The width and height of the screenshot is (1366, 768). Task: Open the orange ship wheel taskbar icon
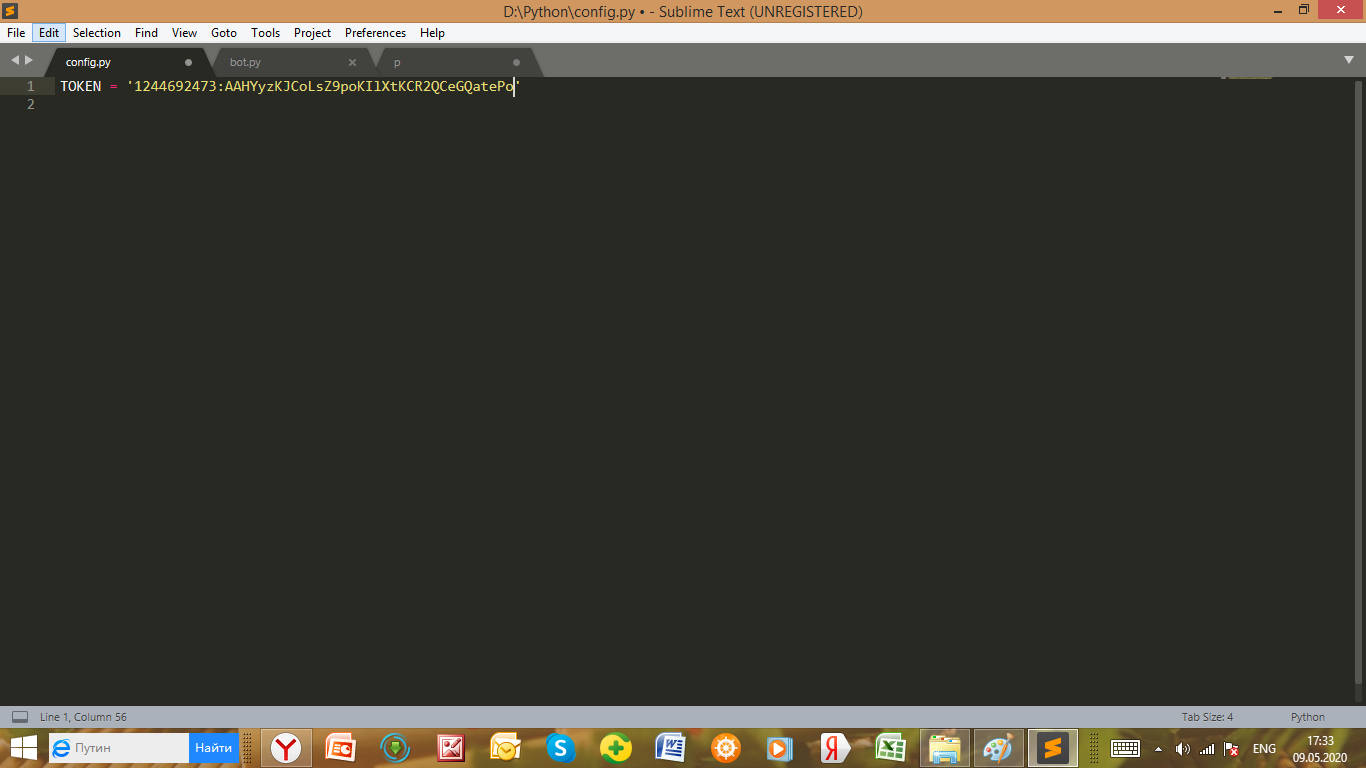click(726, 748)
